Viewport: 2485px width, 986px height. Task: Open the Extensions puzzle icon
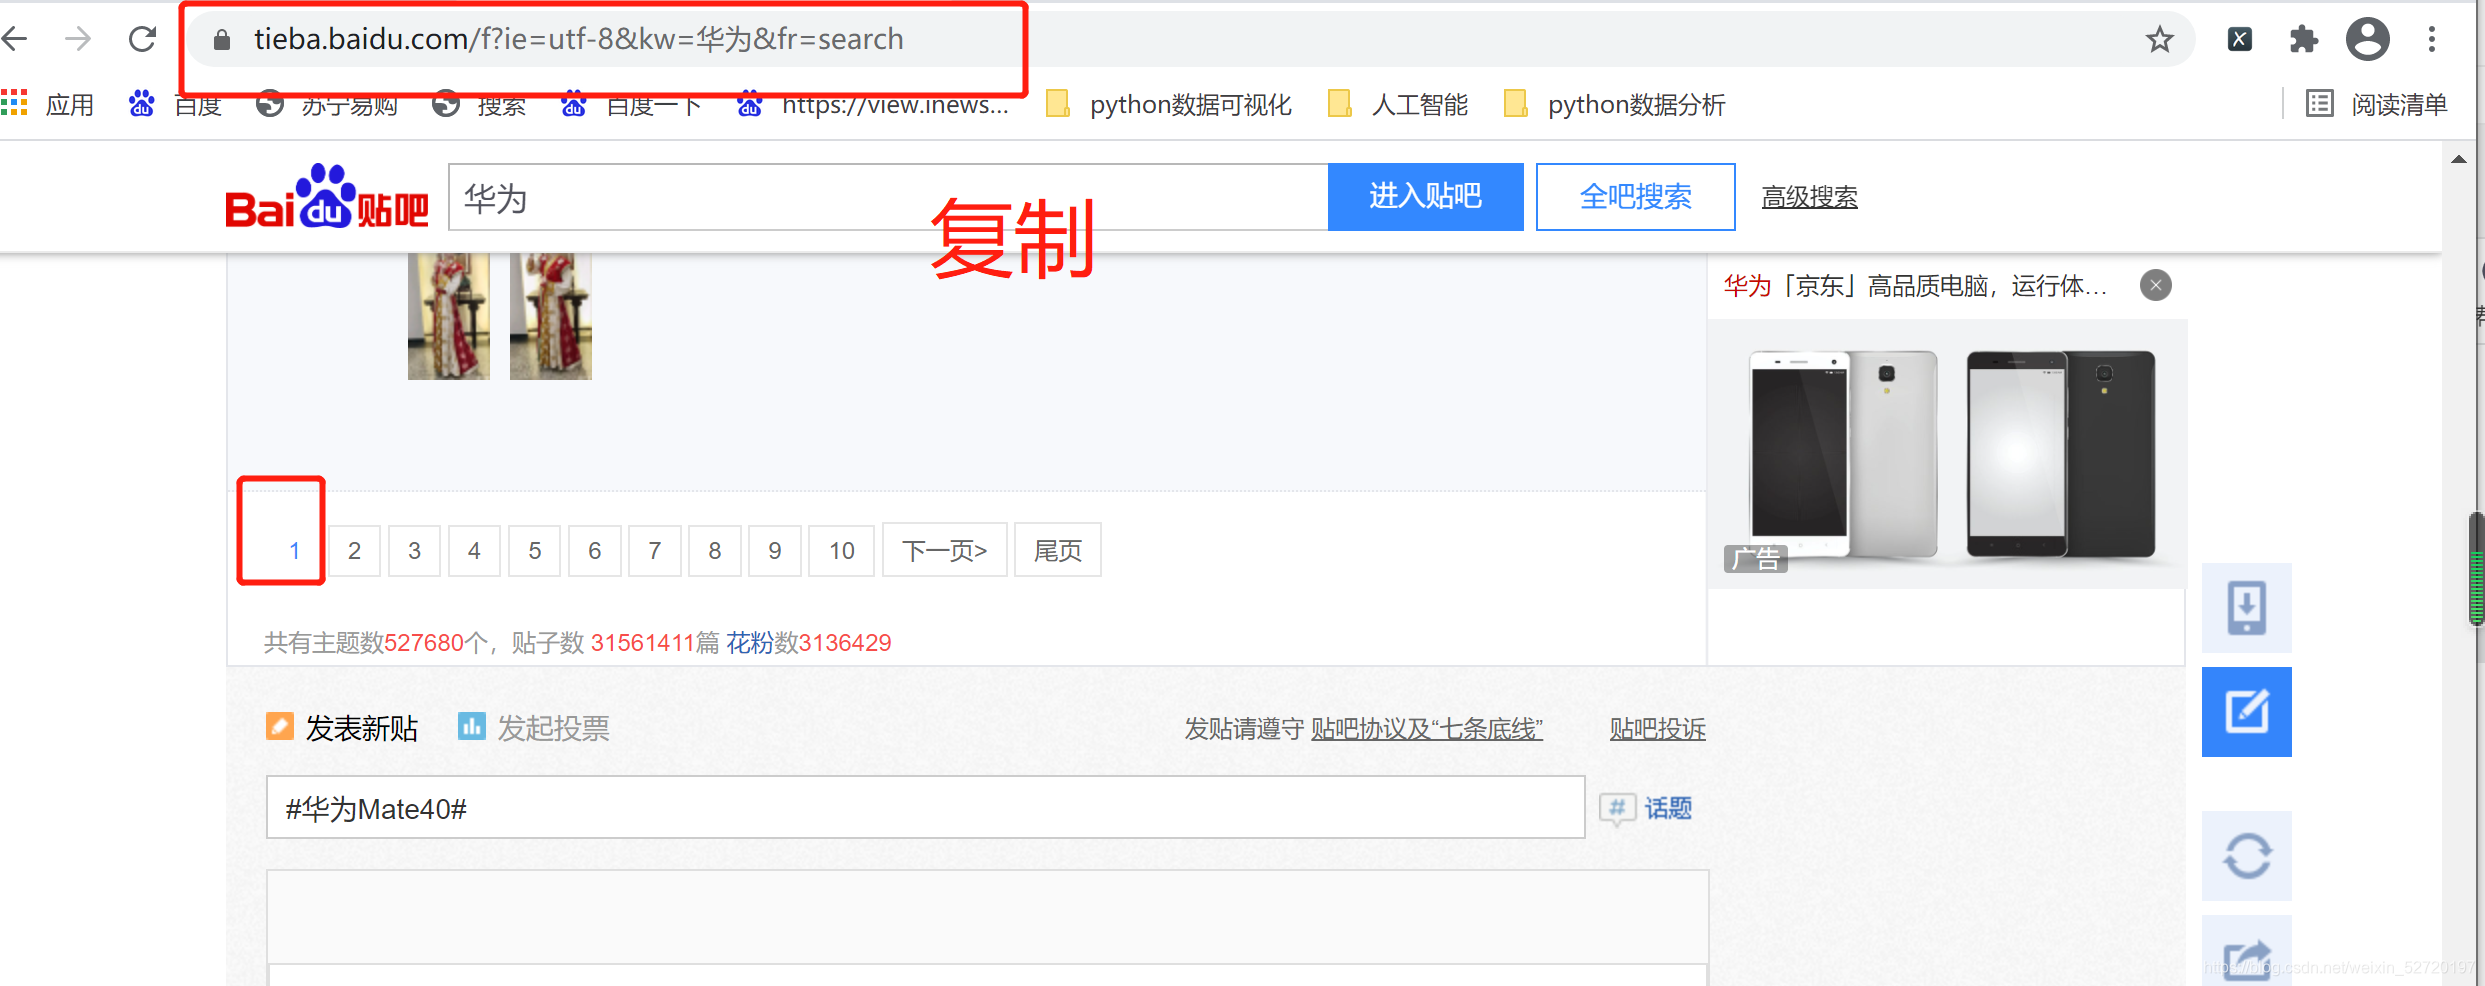pyautogui.click(x=2303, y=39)
